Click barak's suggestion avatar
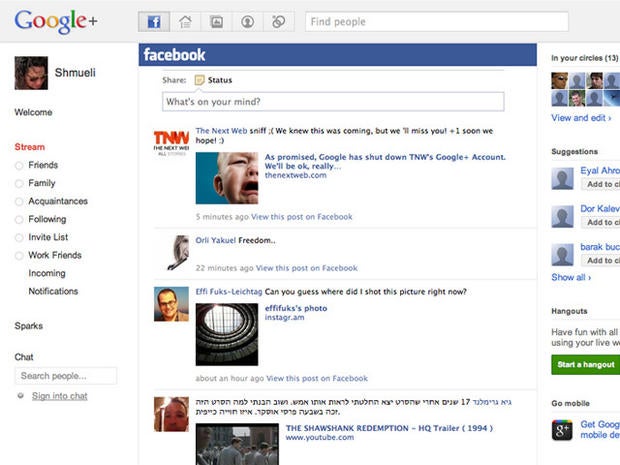620x465 pixels. pyautogui.click(x=562, y=255)
